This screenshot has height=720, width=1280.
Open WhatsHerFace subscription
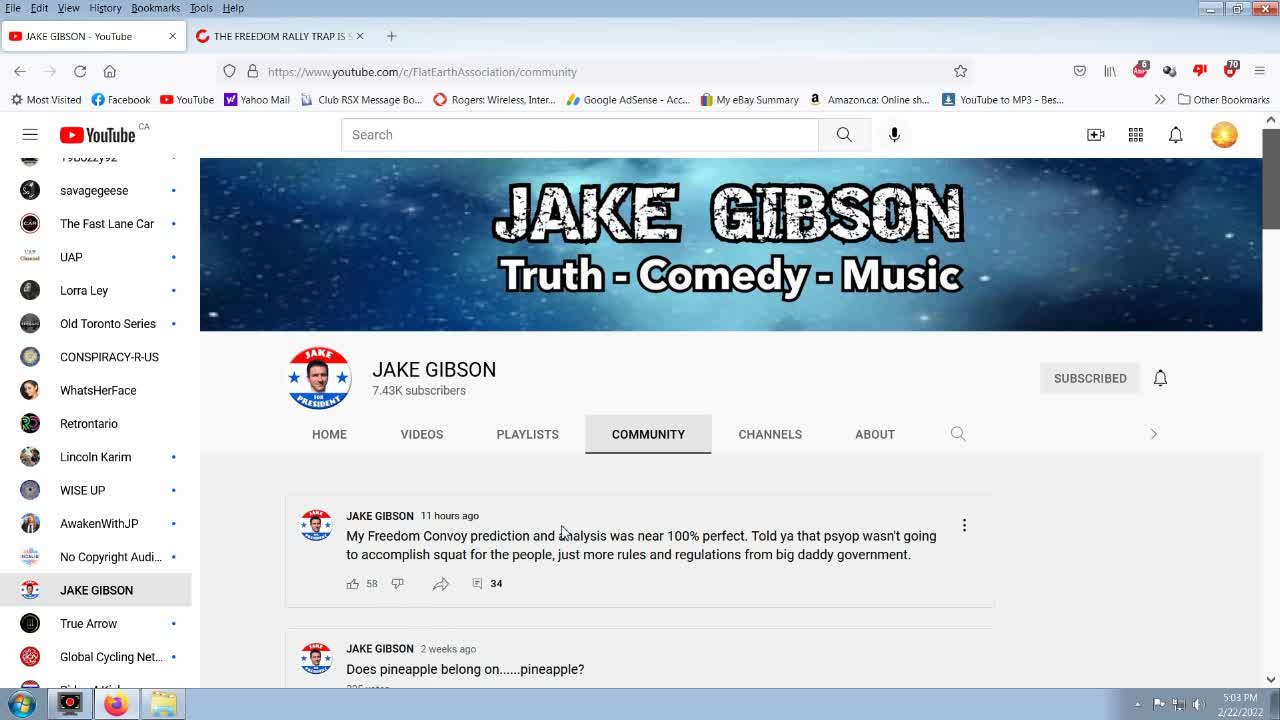click(x=96, y=391)
